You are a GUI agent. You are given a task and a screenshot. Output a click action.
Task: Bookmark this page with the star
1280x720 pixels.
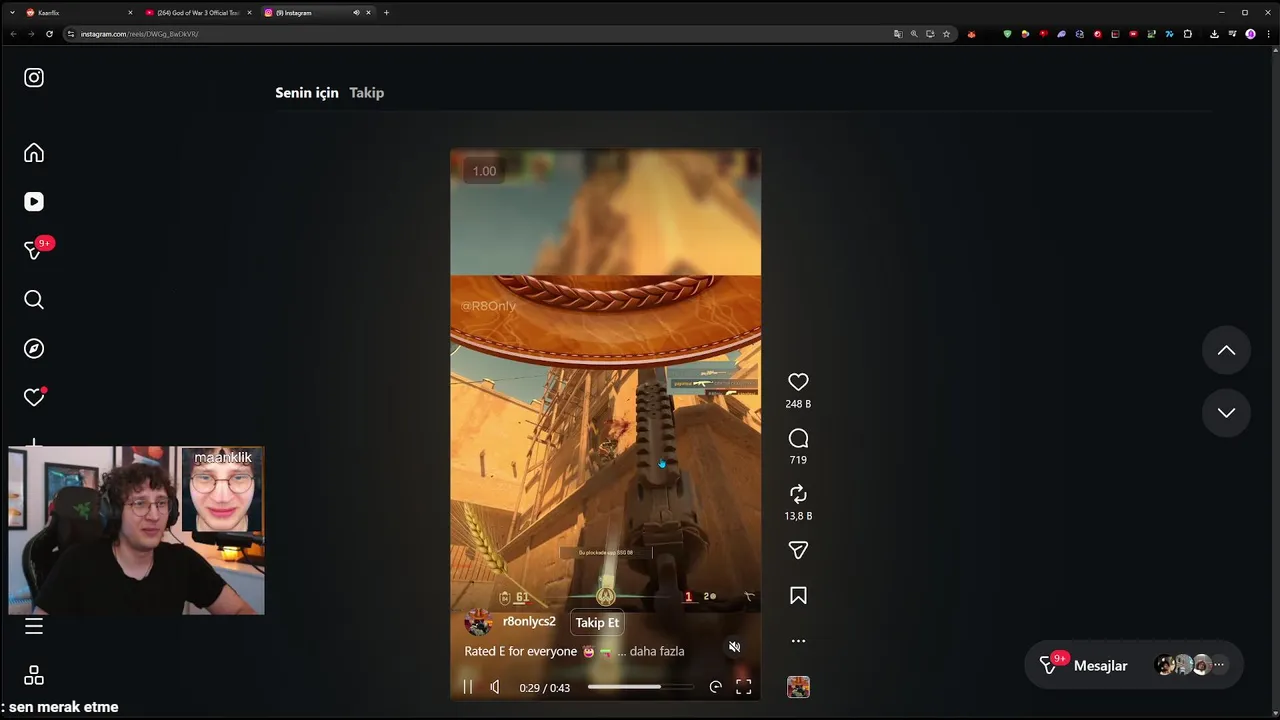click(946, 34)
